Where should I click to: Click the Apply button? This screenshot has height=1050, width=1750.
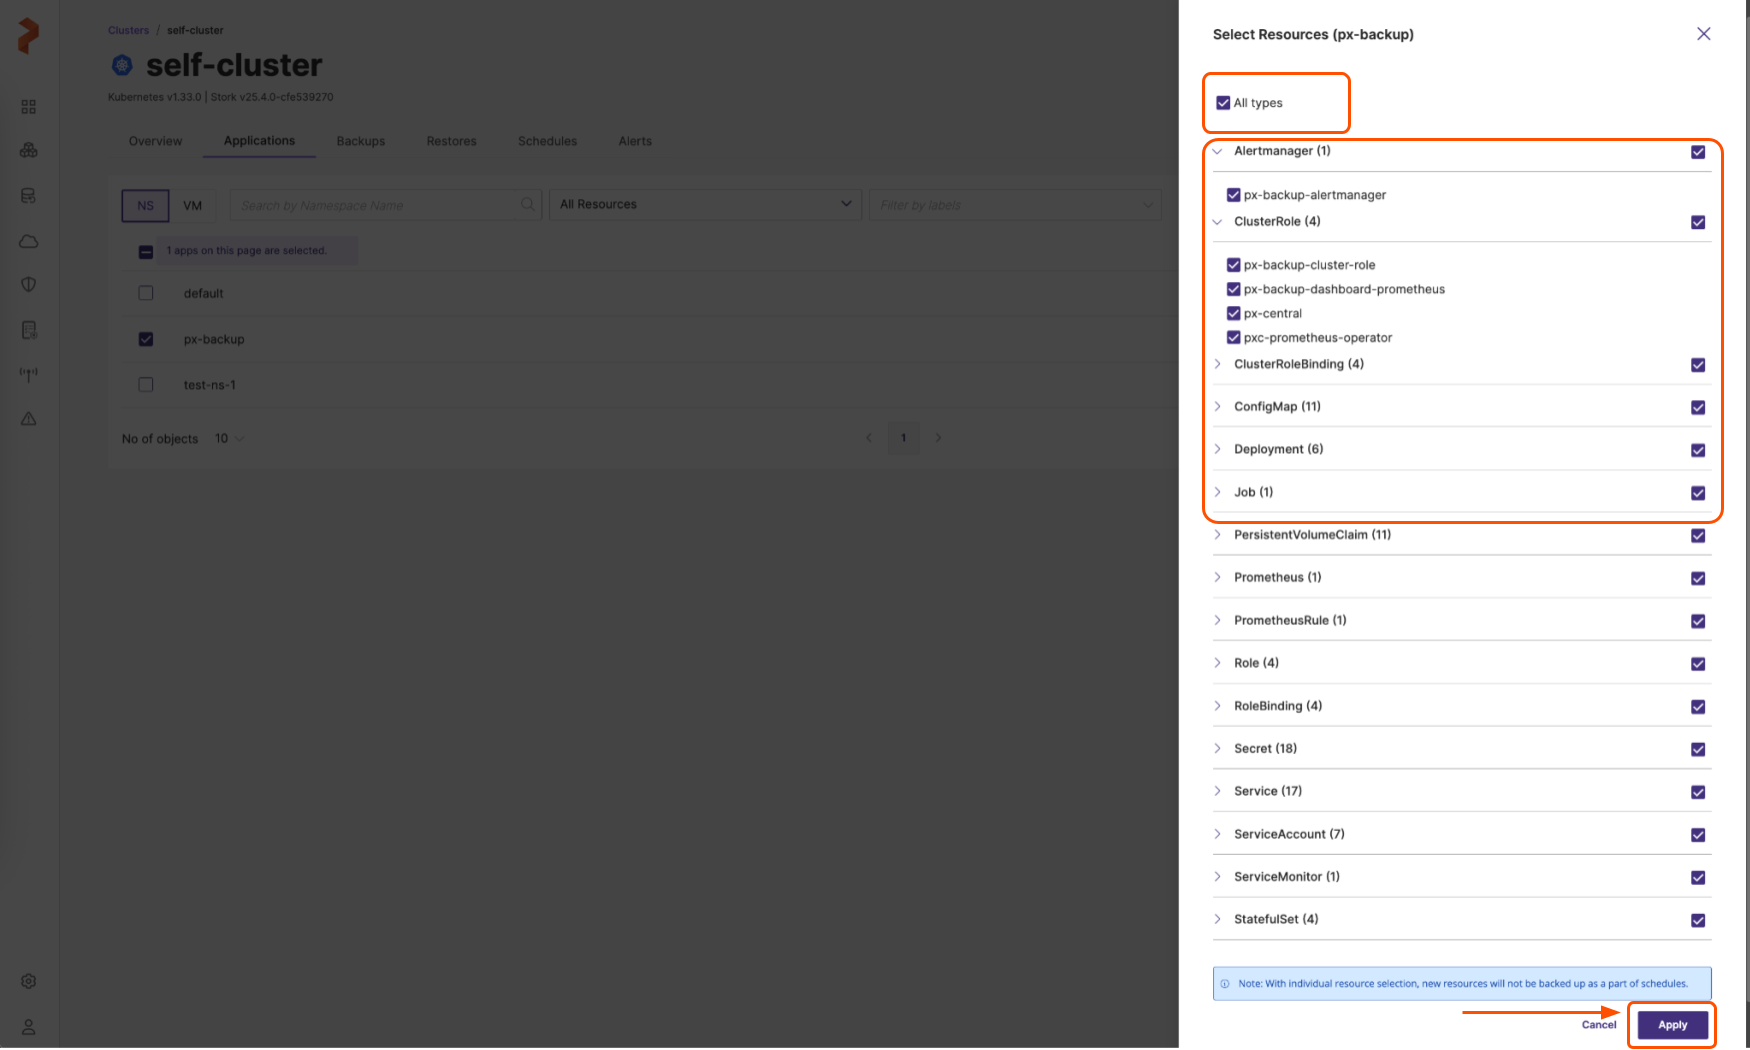pos(1672,1025)
